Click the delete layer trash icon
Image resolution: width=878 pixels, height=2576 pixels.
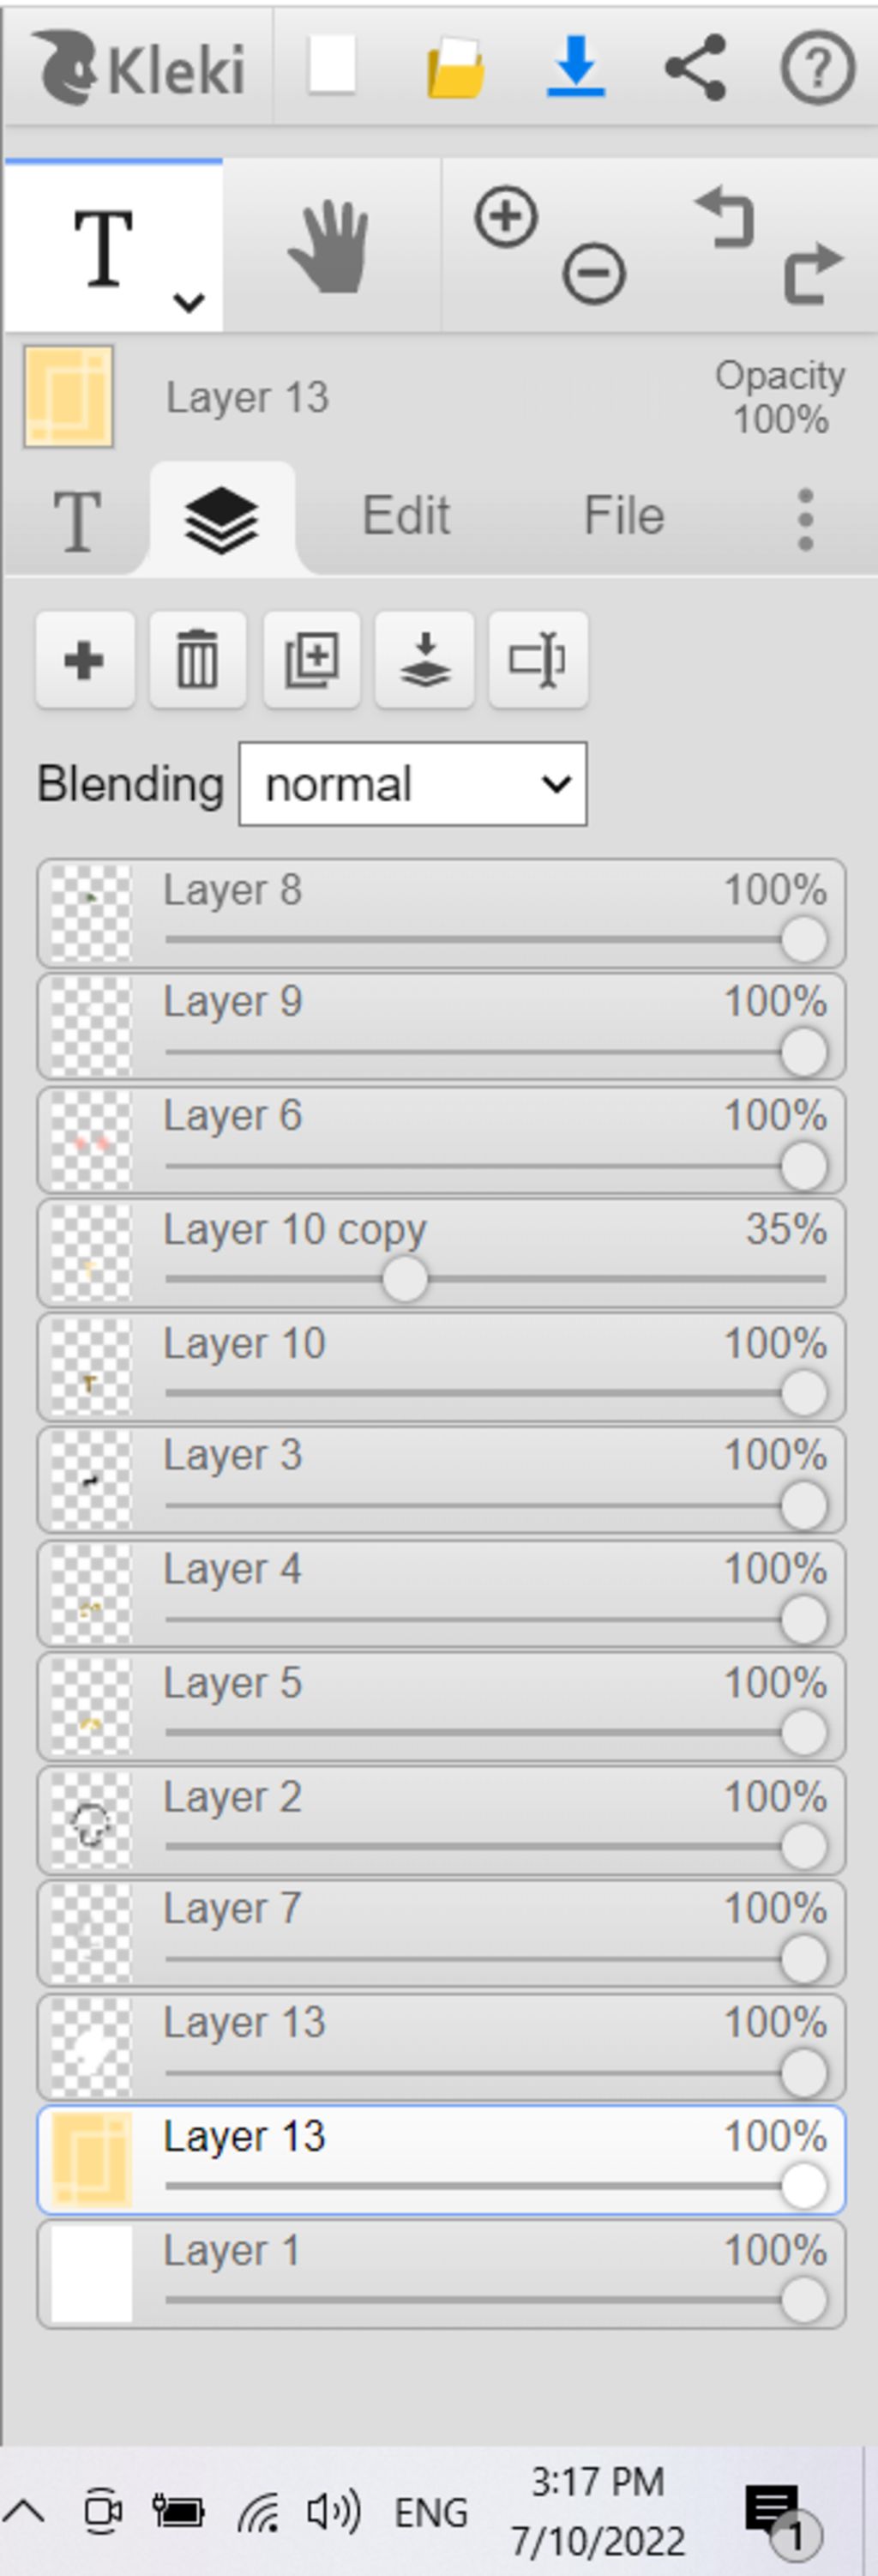pyautogui.click(x=197, y=660)
